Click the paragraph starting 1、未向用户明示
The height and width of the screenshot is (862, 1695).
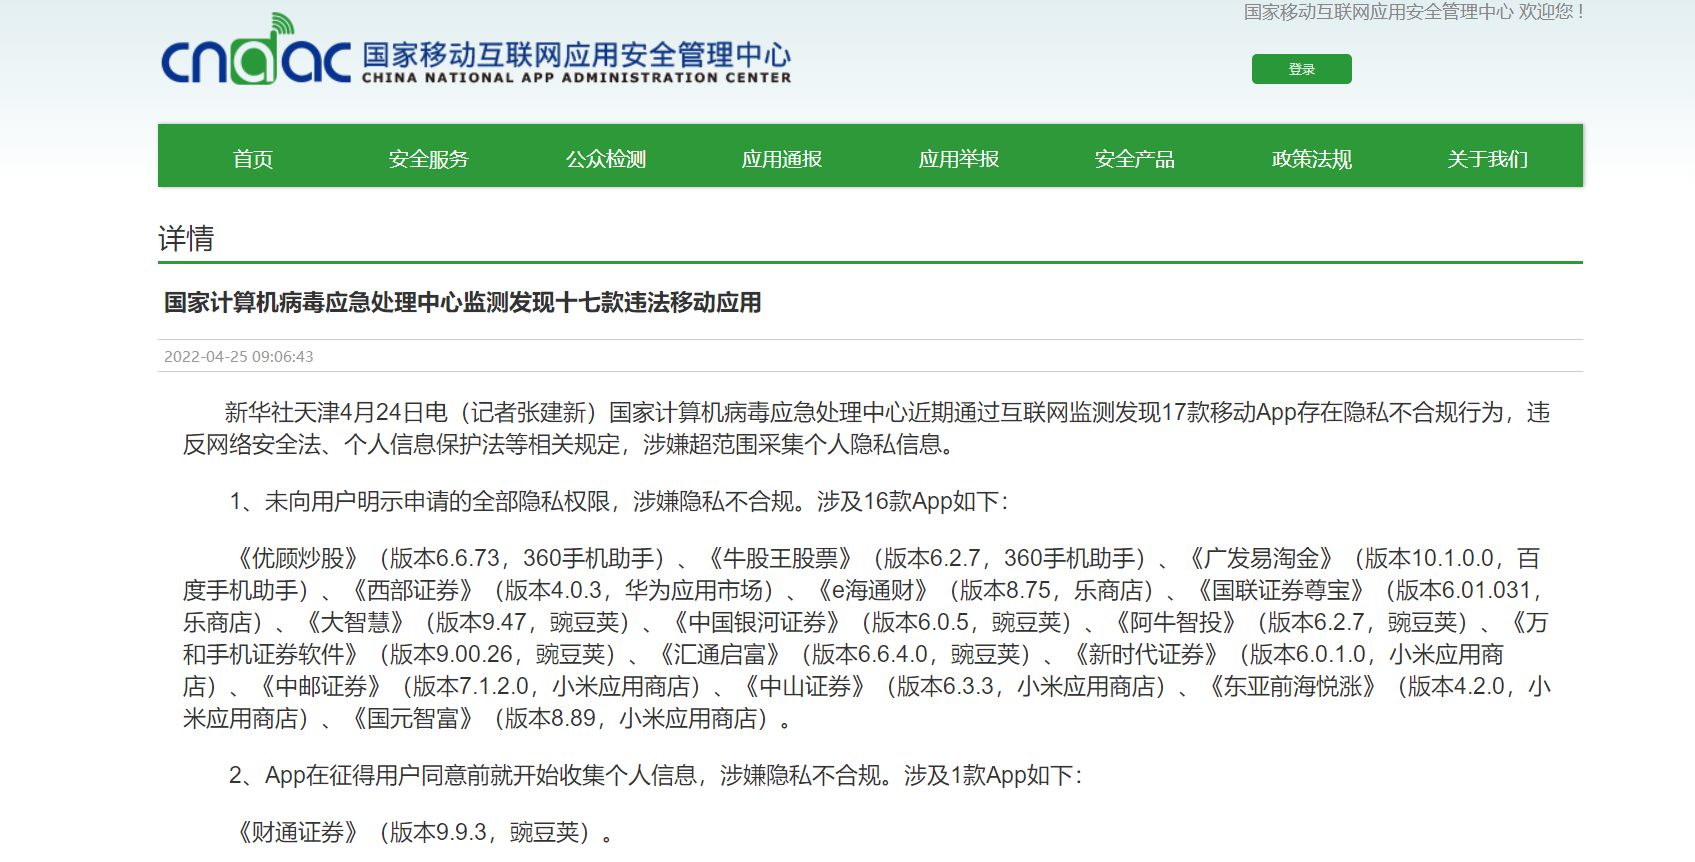click(x=619, y=501)
